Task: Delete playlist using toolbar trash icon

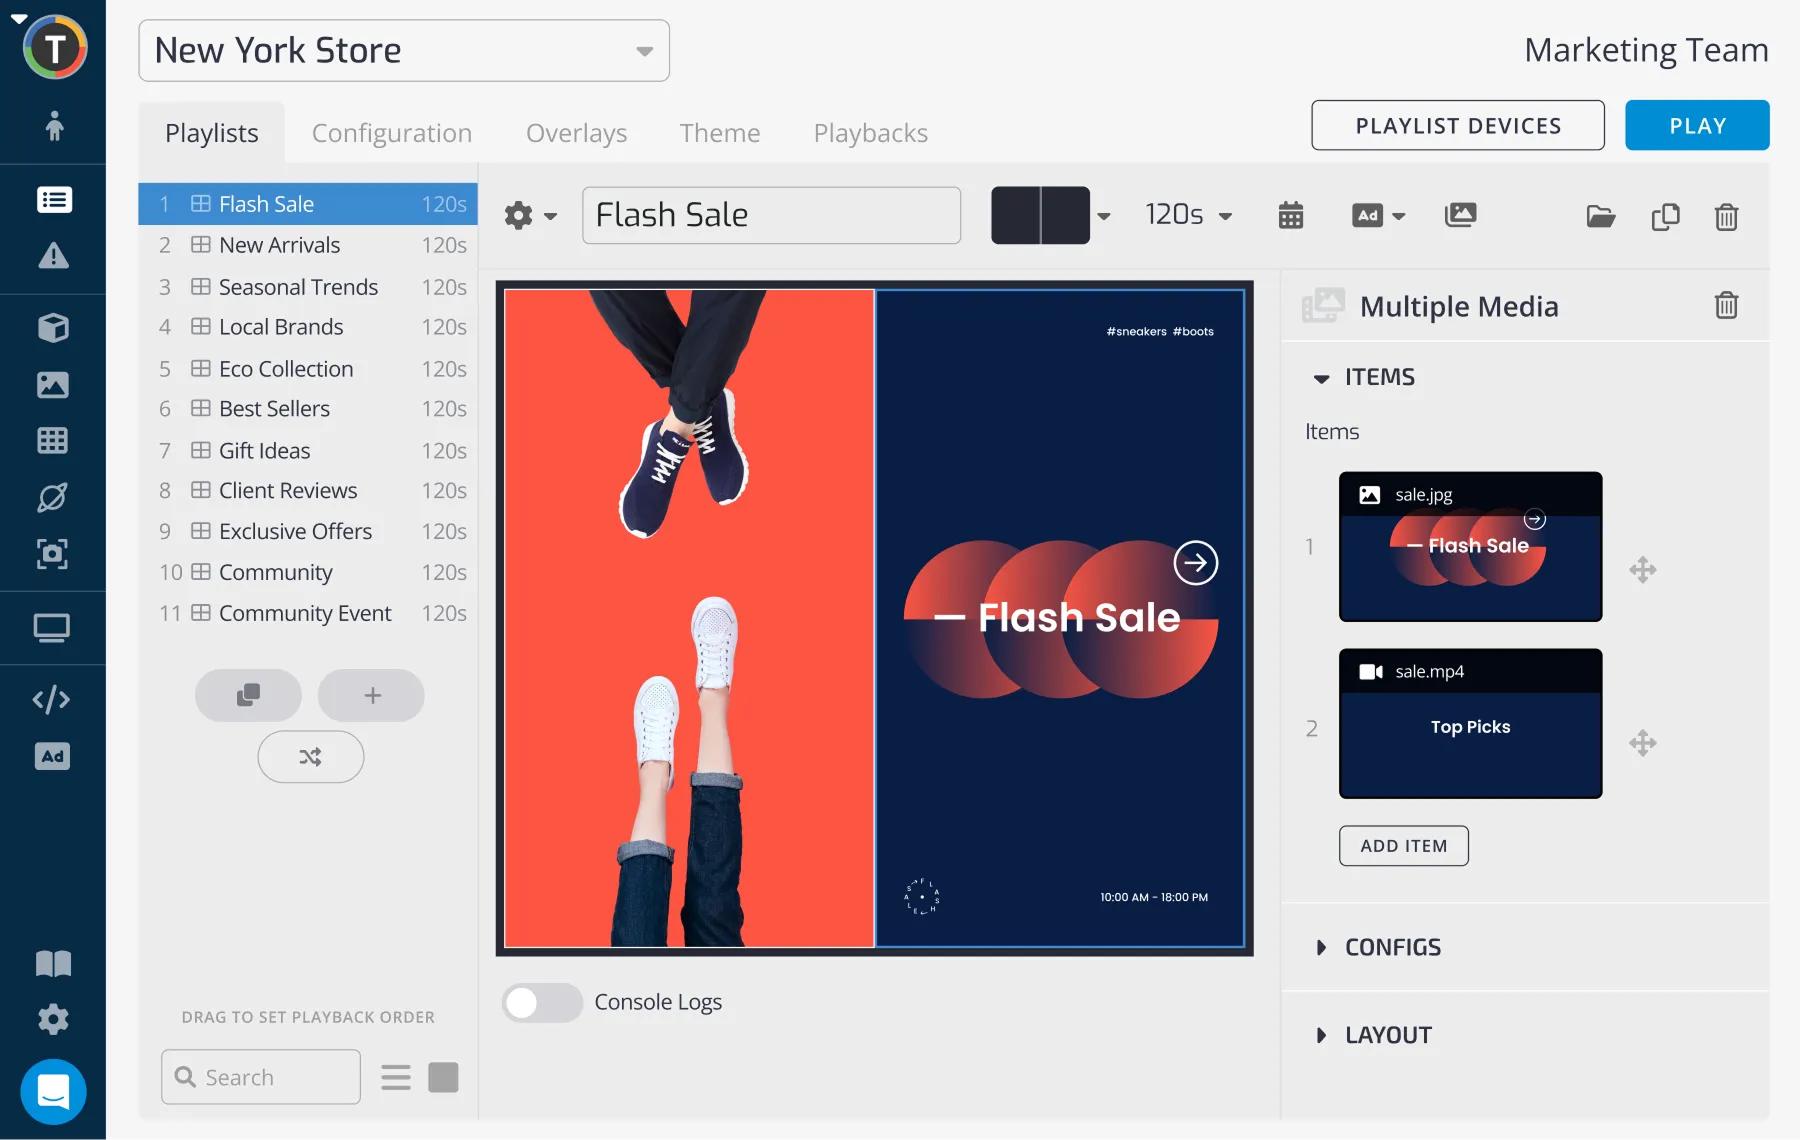Action: coord(1726,216)
